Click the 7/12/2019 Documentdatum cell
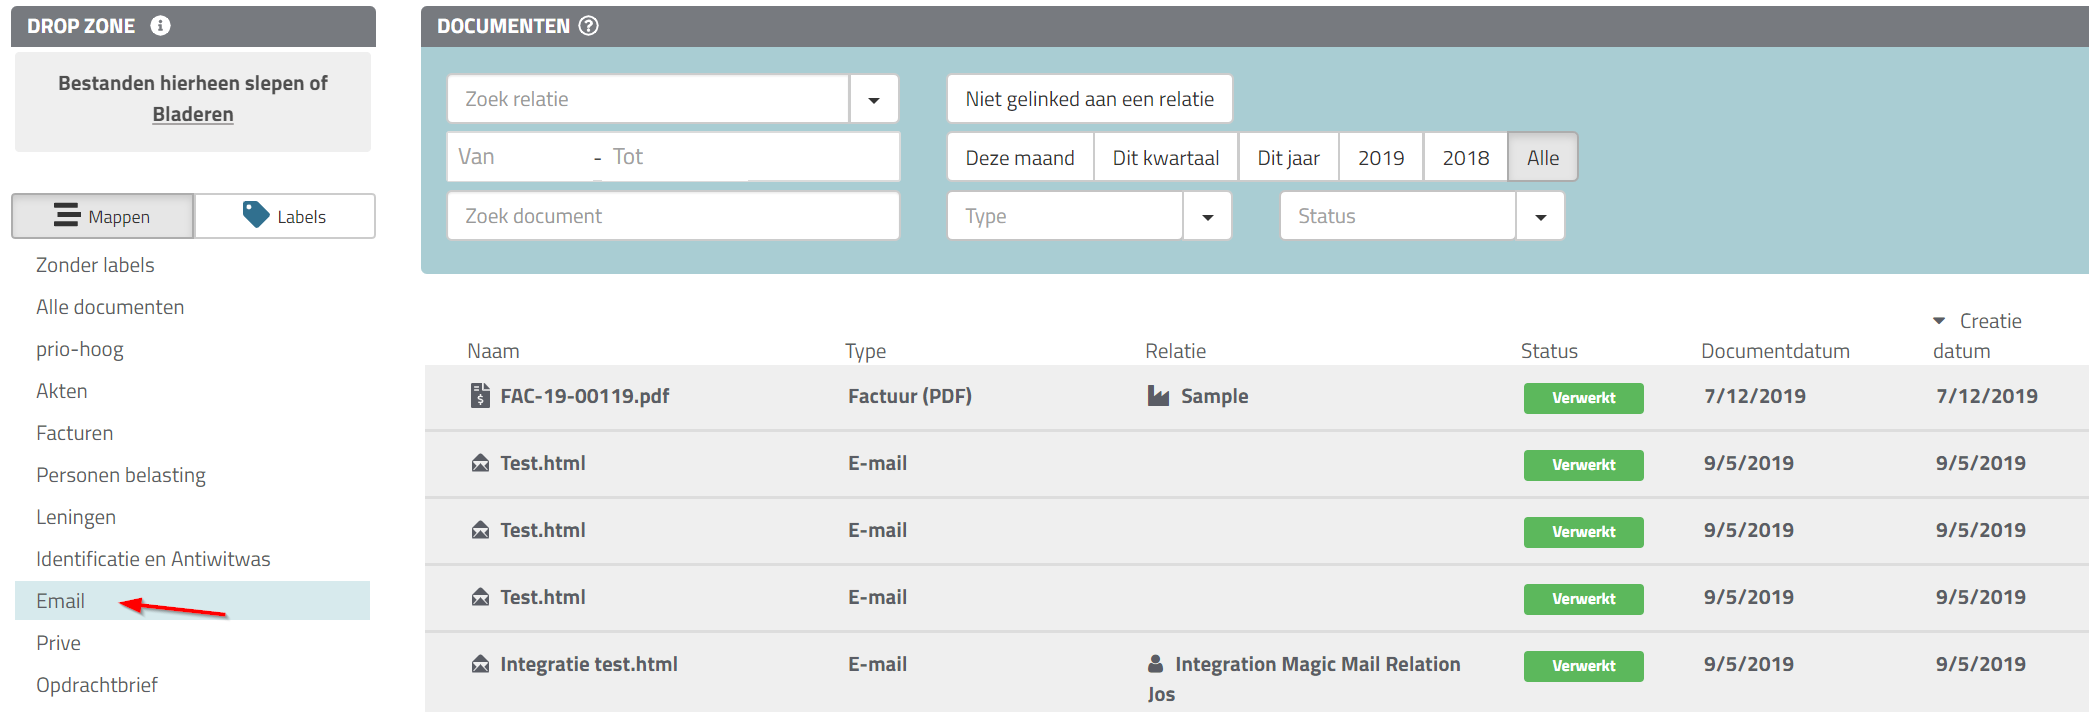The image size is (2089, 712). click(x=1755, y=396)
